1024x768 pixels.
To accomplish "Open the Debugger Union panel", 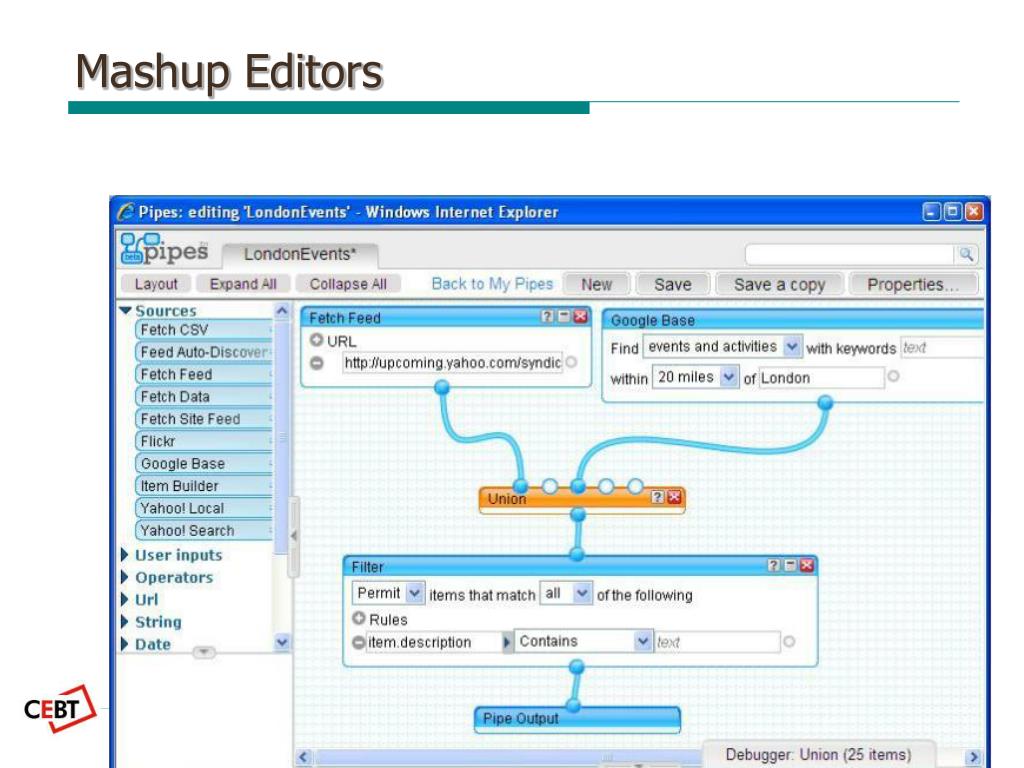I will click(818, 754).
